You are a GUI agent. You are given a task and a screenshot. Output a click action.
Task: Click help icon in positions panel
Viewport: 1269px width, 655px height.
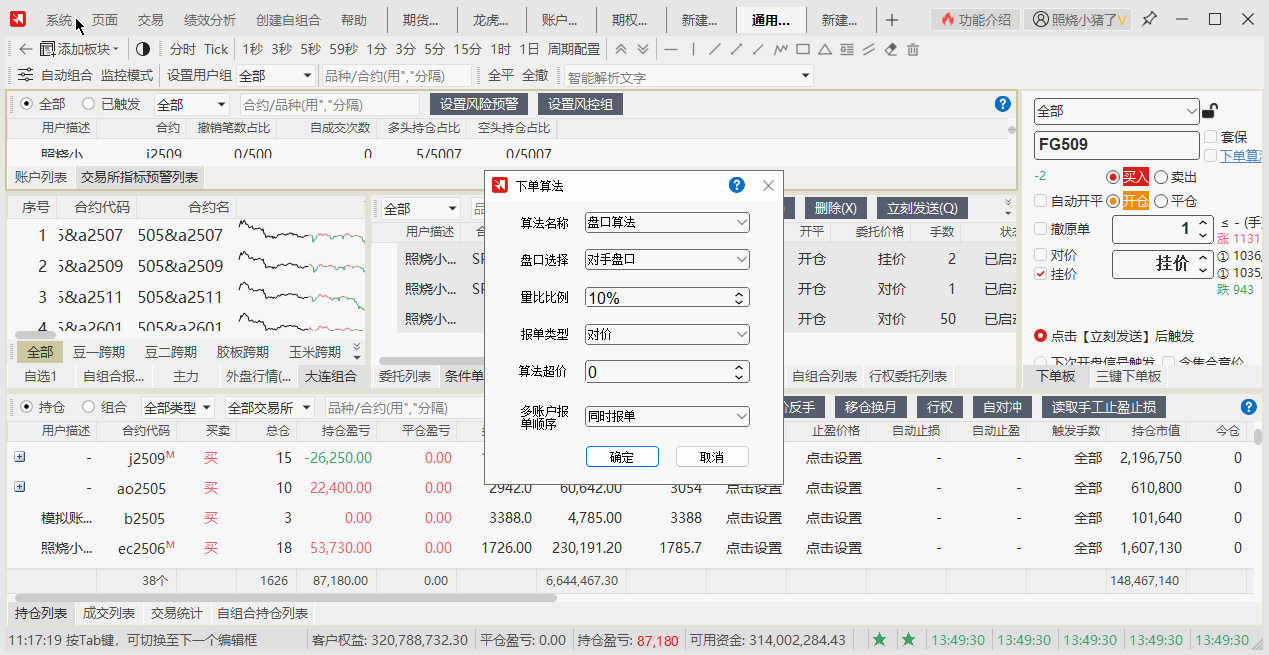tap(1248, 407)
